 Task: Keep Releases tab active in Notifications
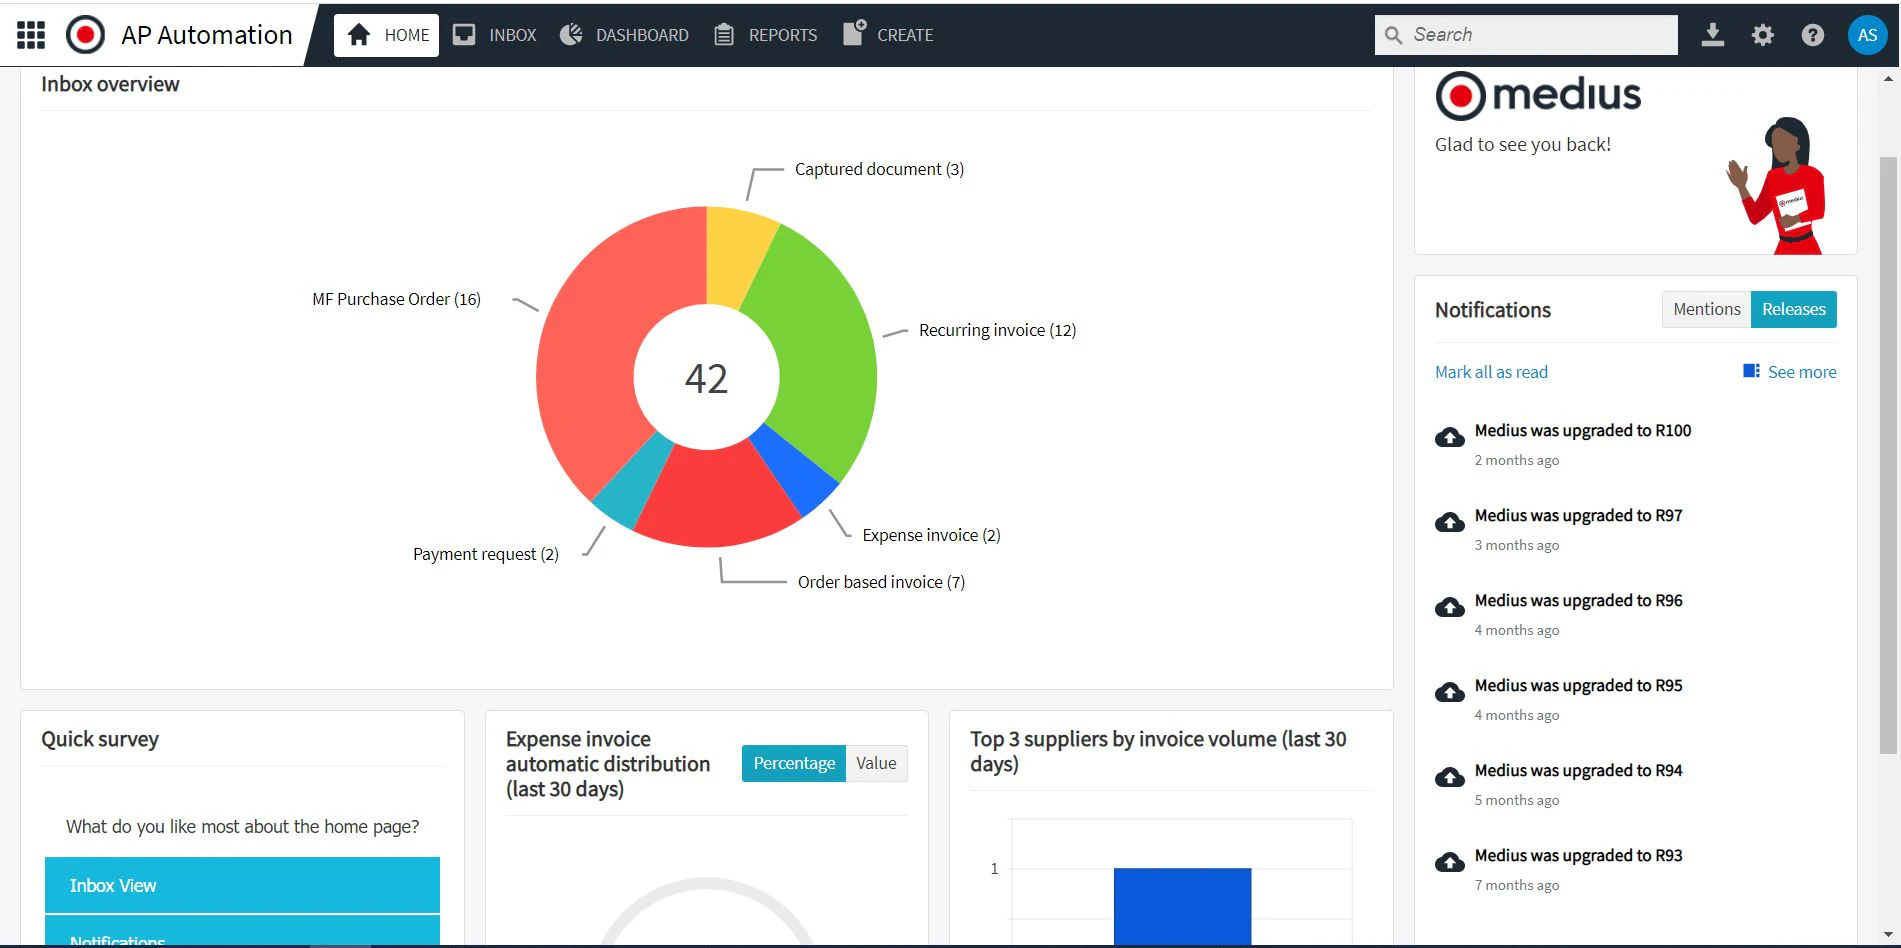pyautogui.click(x=1793, y=309)
